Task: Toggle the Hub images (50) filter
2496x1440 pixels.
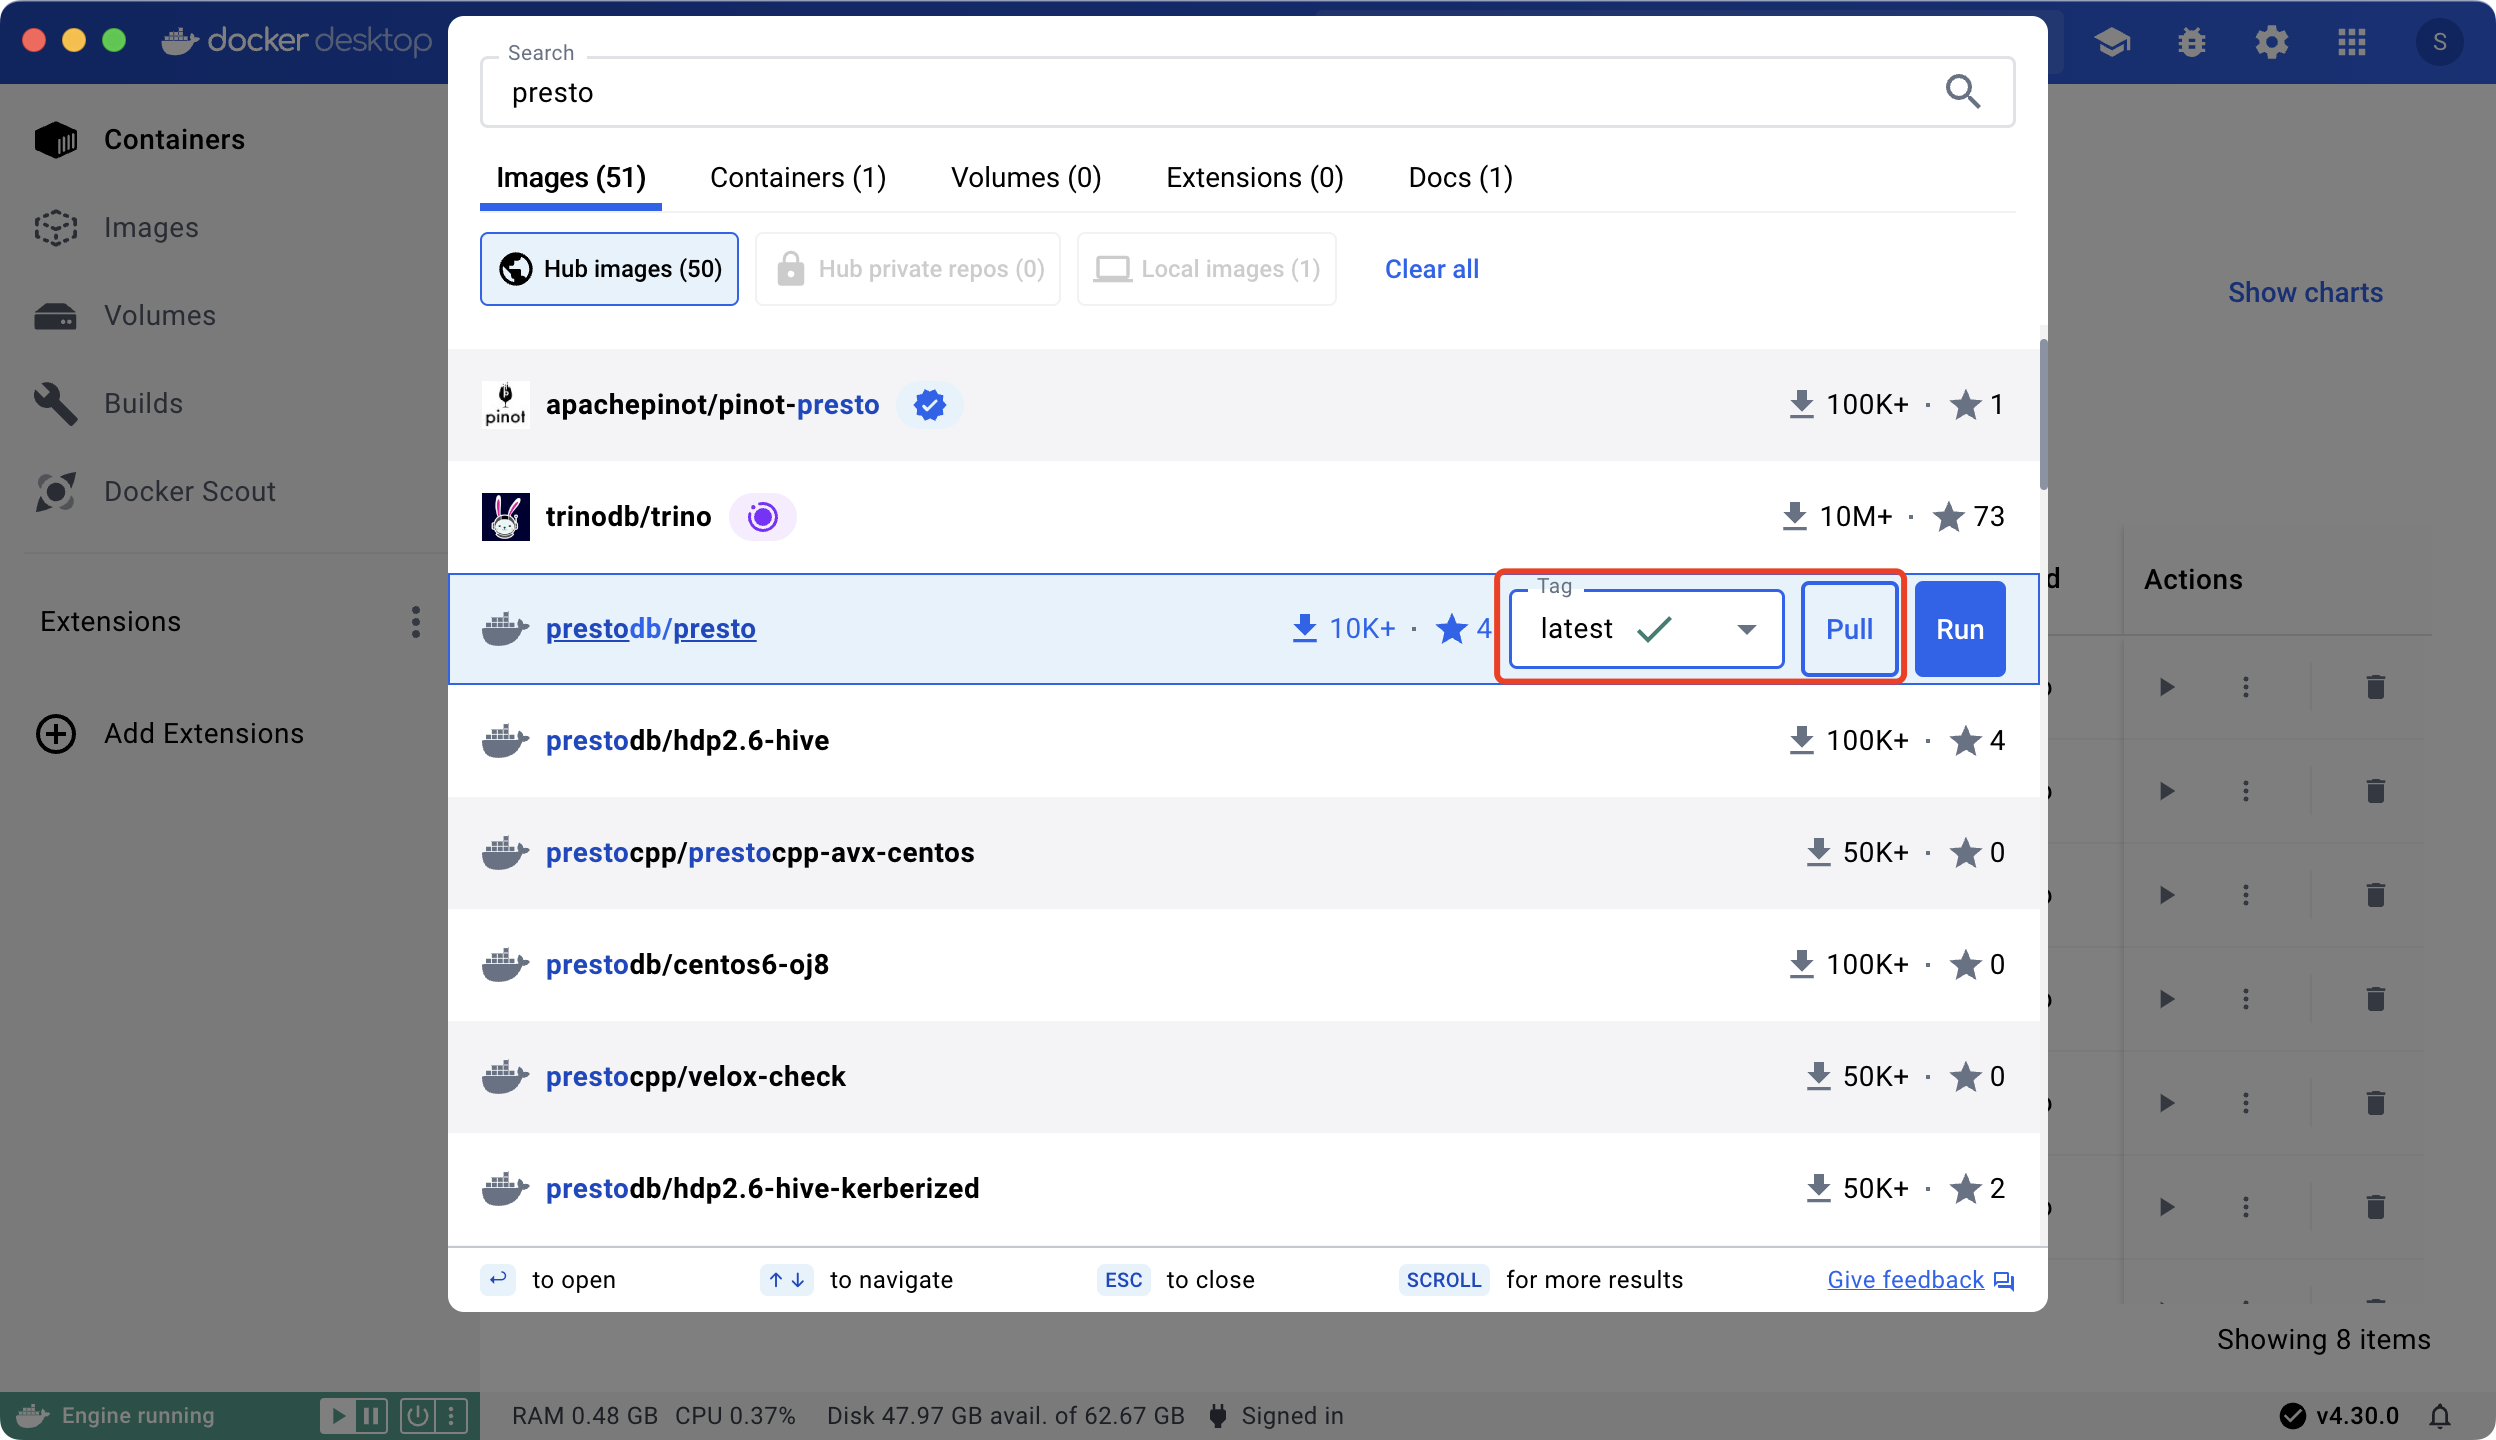Action: pos(609,269)
